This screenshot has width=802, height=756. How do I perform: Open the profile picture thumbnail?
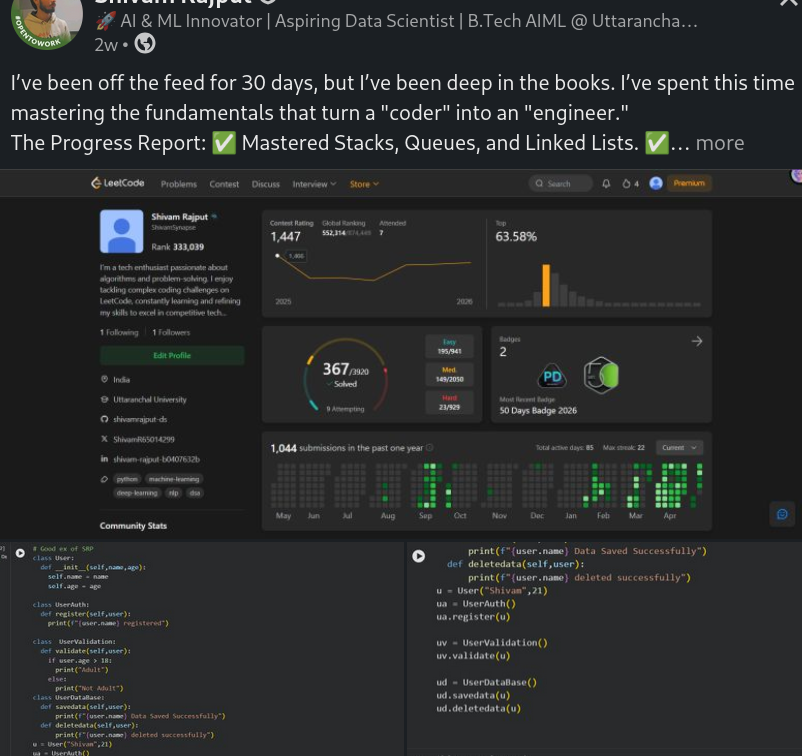(121, 231)
